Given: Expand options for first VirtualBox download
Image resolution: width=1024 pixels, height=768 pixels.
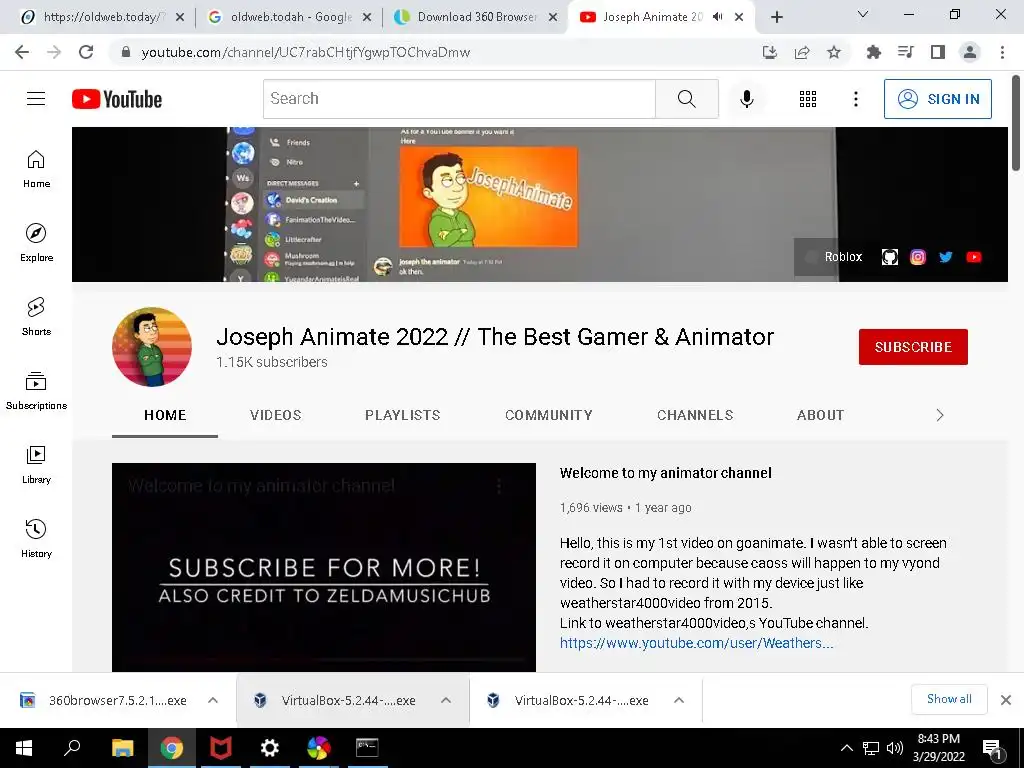Looking at the screenshot, I should [x=446, y=700].
